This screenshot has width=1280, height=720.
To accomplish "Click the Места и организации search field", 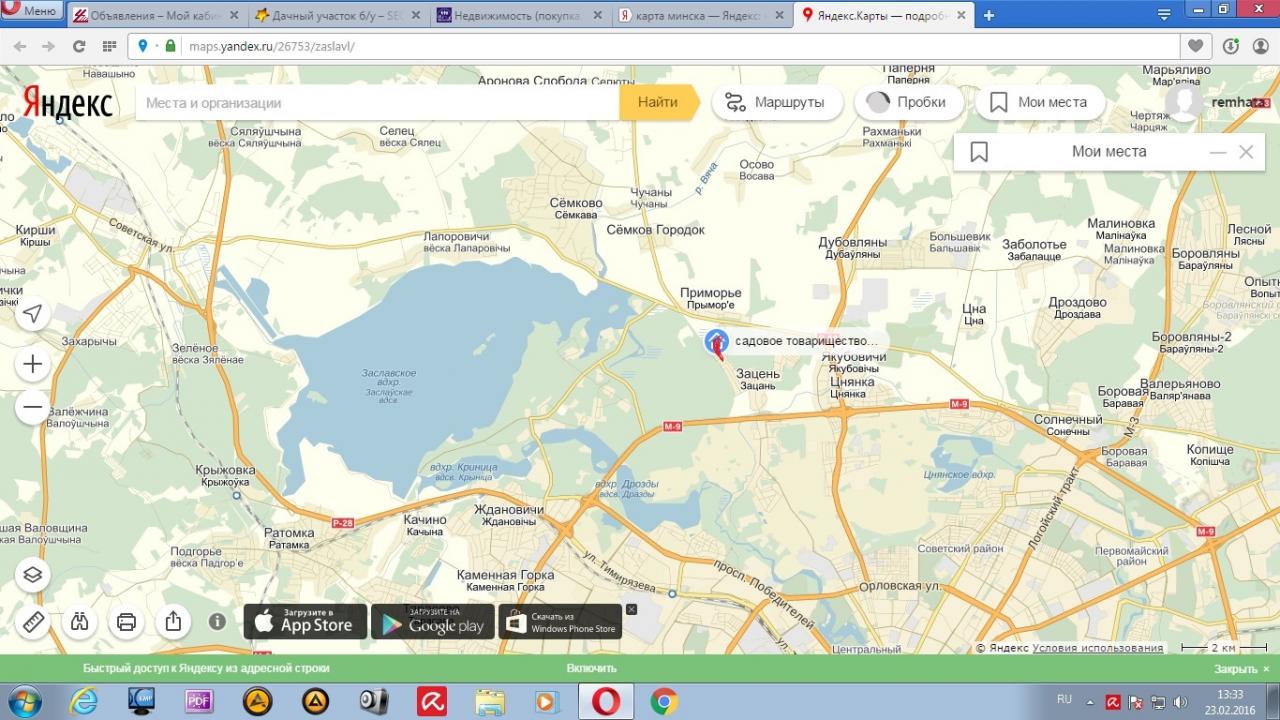I will tap(376, 102).
